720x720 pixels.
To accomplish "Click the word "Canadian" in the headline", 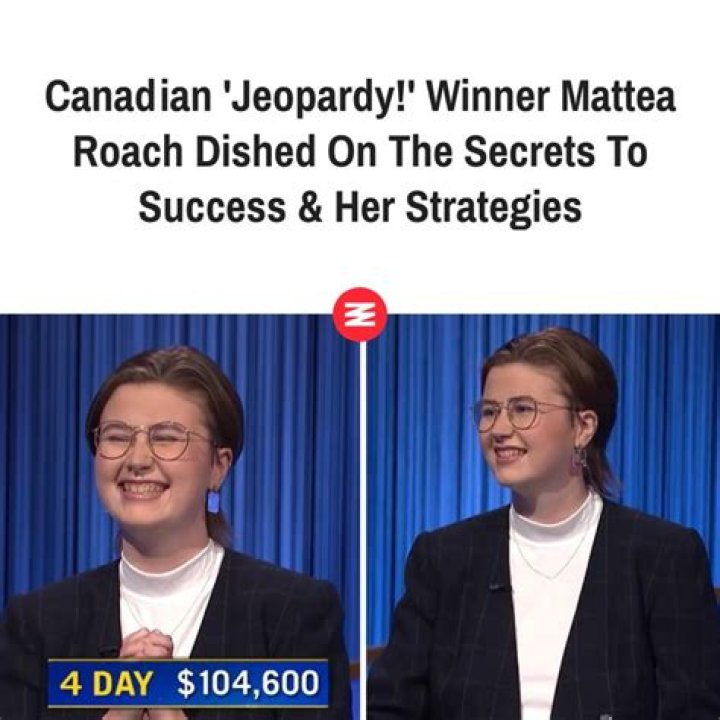I will click(128, 96).
